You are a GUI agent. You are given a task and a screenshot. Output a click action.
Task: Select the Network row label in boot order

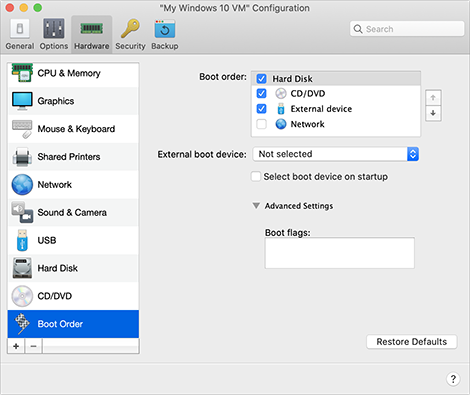pyautogui.click(x=307, y=124)
